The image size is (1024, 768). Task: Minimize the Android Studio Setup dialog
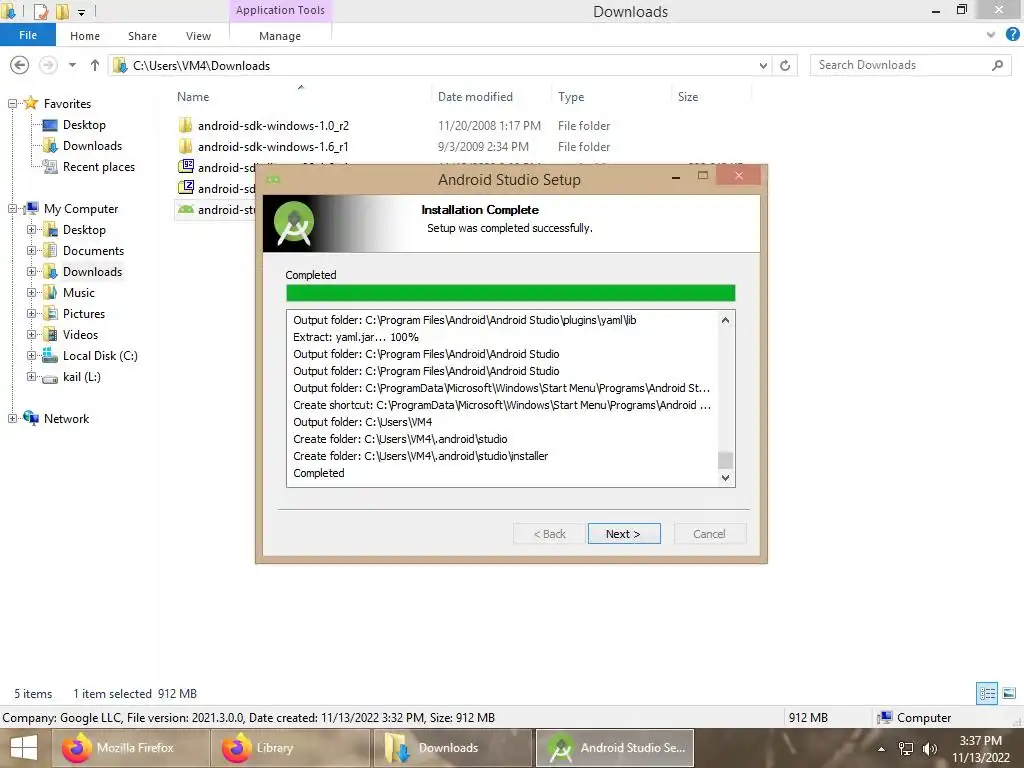(x=676, y=176)
